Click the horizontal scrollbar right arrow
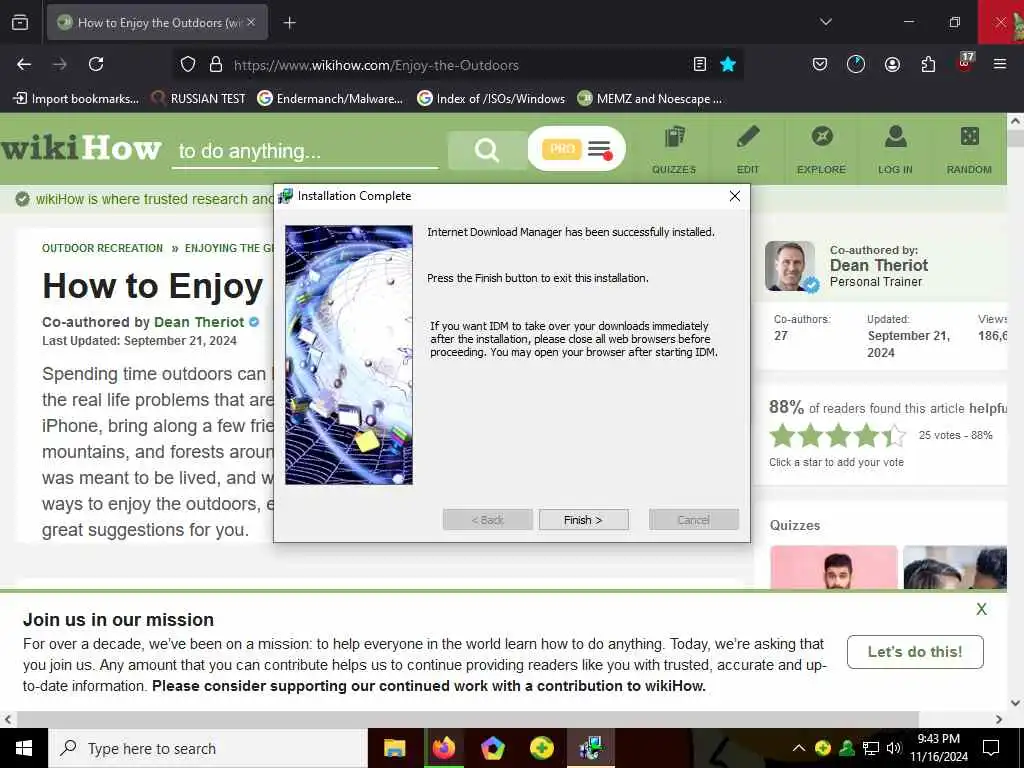1024x768 pixels. click(999, 719)
